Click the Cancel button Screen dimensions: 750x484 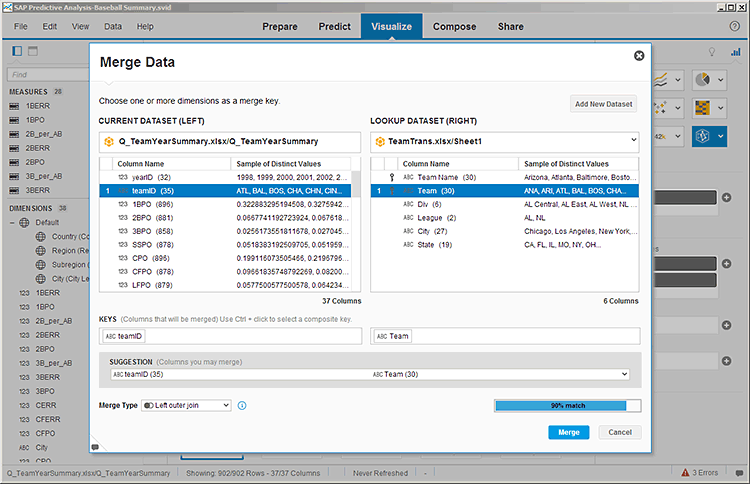pyautogui.click(x=620, y=432)
